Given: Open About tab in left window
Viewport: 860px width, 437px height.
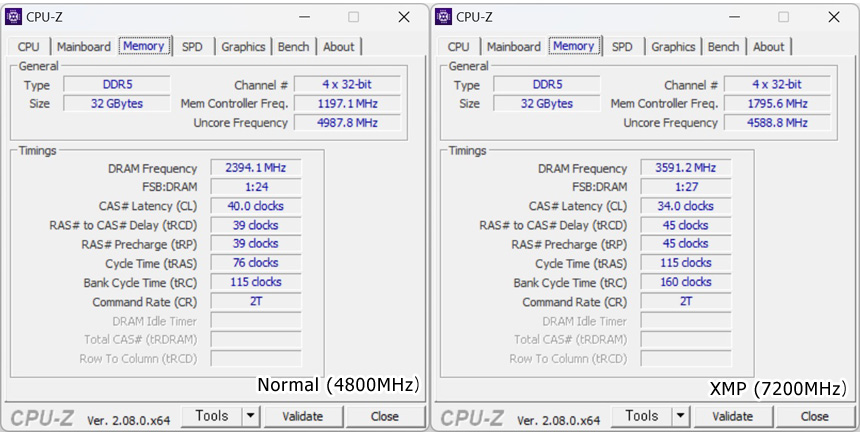Looking at the screenshot, I should coord(338,47).
